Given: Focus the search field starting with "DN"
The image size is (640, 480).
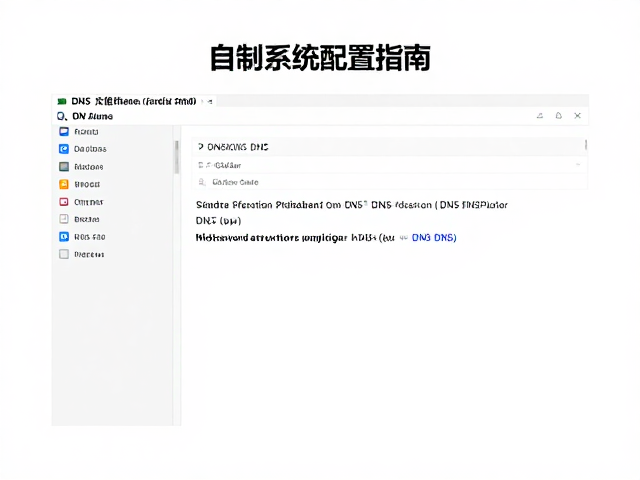Looking at the screenshot, I should tap(93, 116).
